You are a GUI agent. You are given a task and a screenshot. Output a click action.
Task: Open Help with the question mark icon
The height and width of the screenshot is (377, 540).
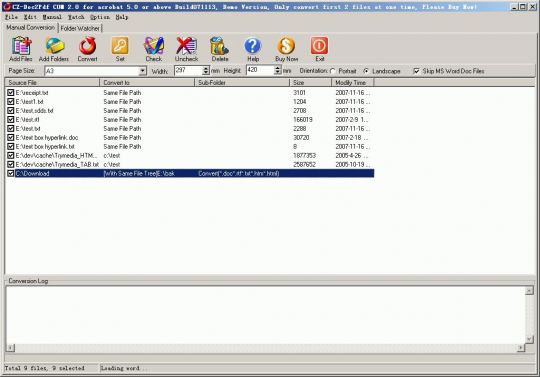click(x=253, y=46)
